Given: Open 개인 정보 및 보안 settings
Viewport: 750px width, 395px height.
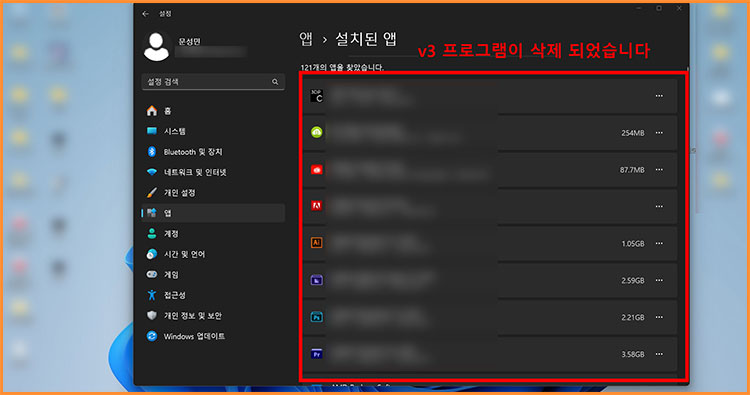Looking at the screenshot, I should click(x=213, y=316).
